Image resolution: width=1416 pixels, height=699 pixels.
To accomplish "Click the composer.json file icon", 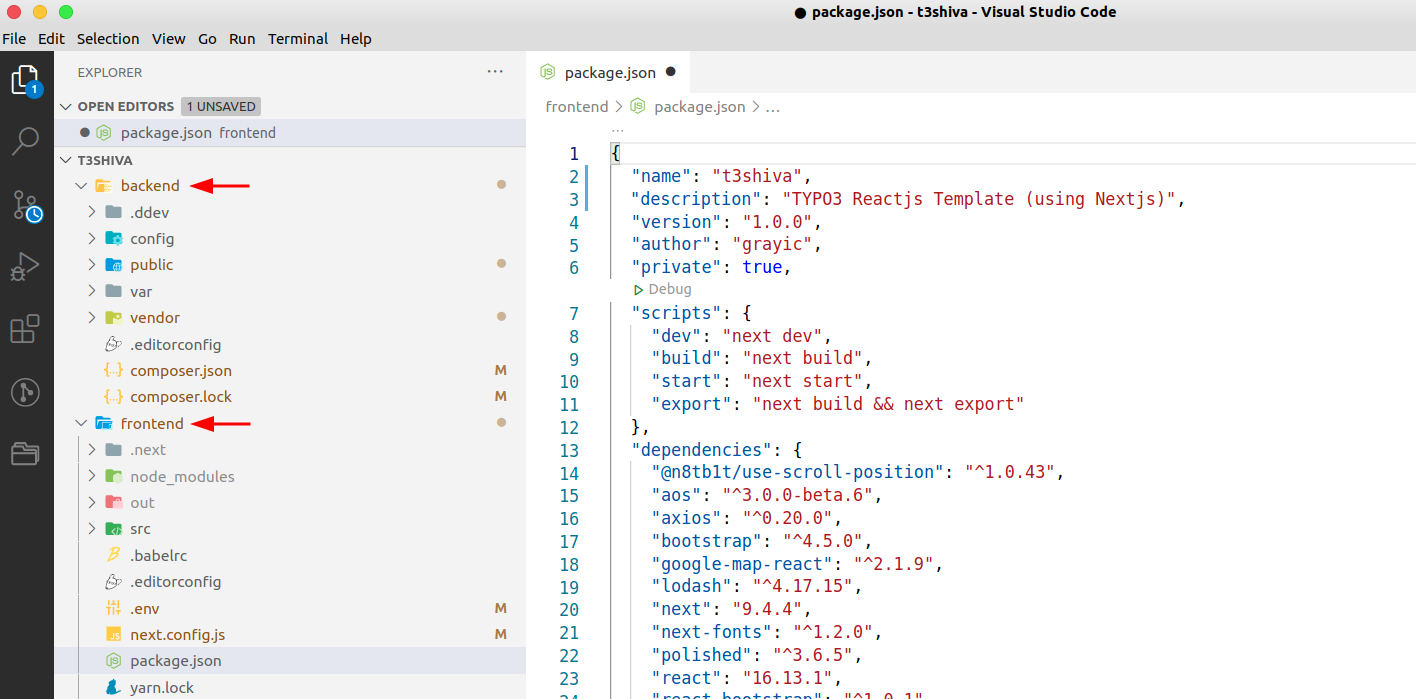I will click(x=113, y=371).
